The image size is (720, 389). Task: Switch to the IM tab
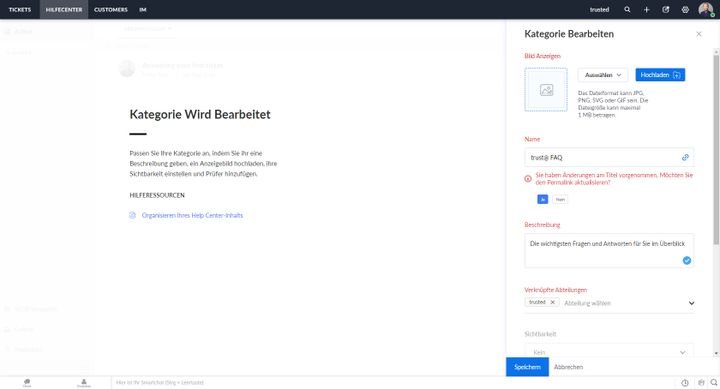click(143, 10)
